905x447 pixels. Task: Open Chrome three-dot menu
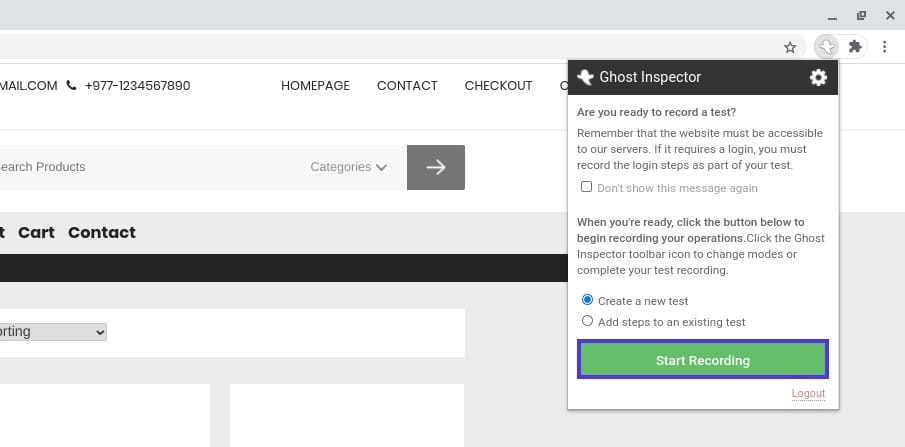[x=884, y=47]
